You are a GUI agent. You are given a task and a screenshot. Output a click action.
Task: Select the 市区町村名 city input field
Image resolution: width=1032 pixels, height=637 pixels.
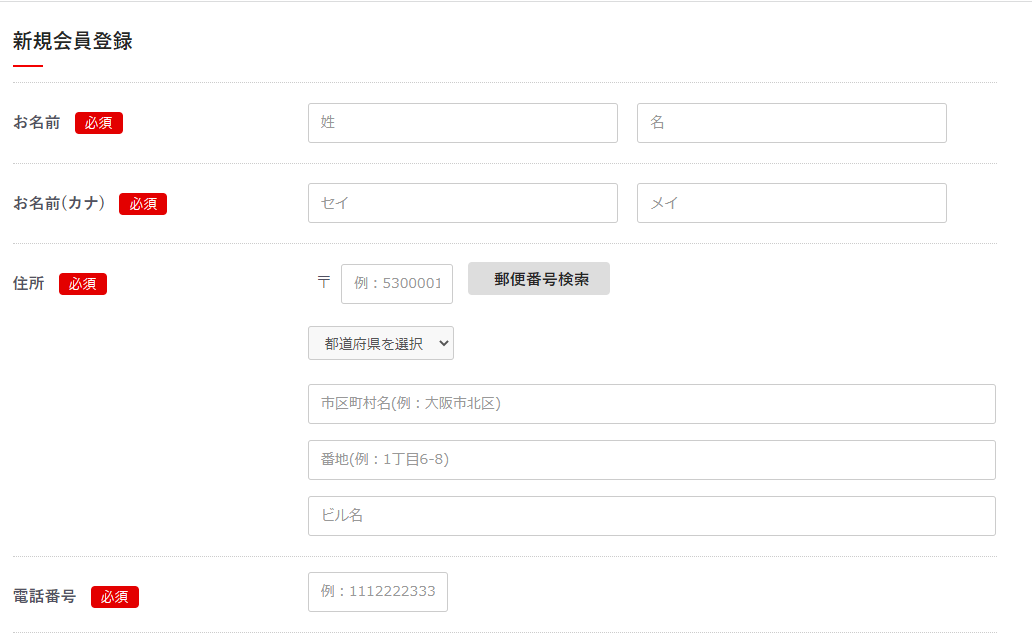click(651, 404)
